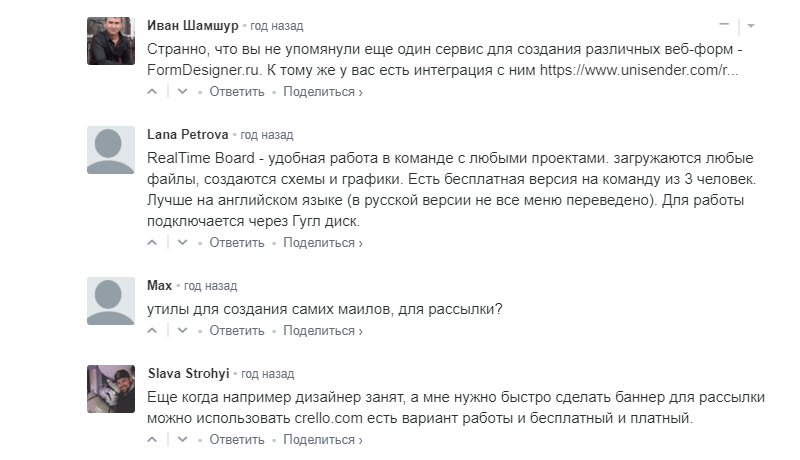Image resolution: width=800 pixels, height=460 pixels.
Task: Downvote Lana Petrova's comment
Action: pyautogui.click(x=182, y=243)
